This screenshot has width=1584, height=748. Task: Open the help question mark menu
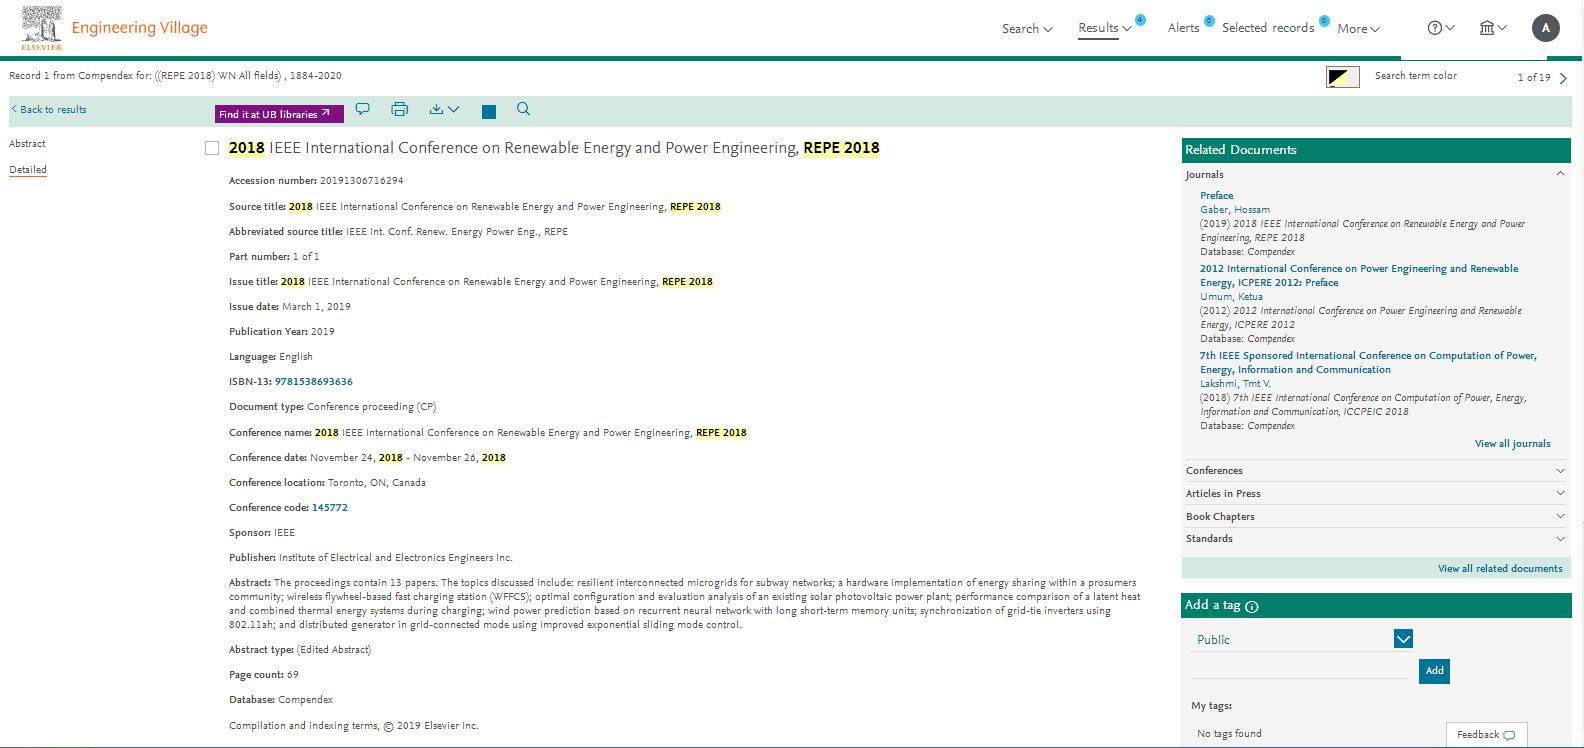1440,28
